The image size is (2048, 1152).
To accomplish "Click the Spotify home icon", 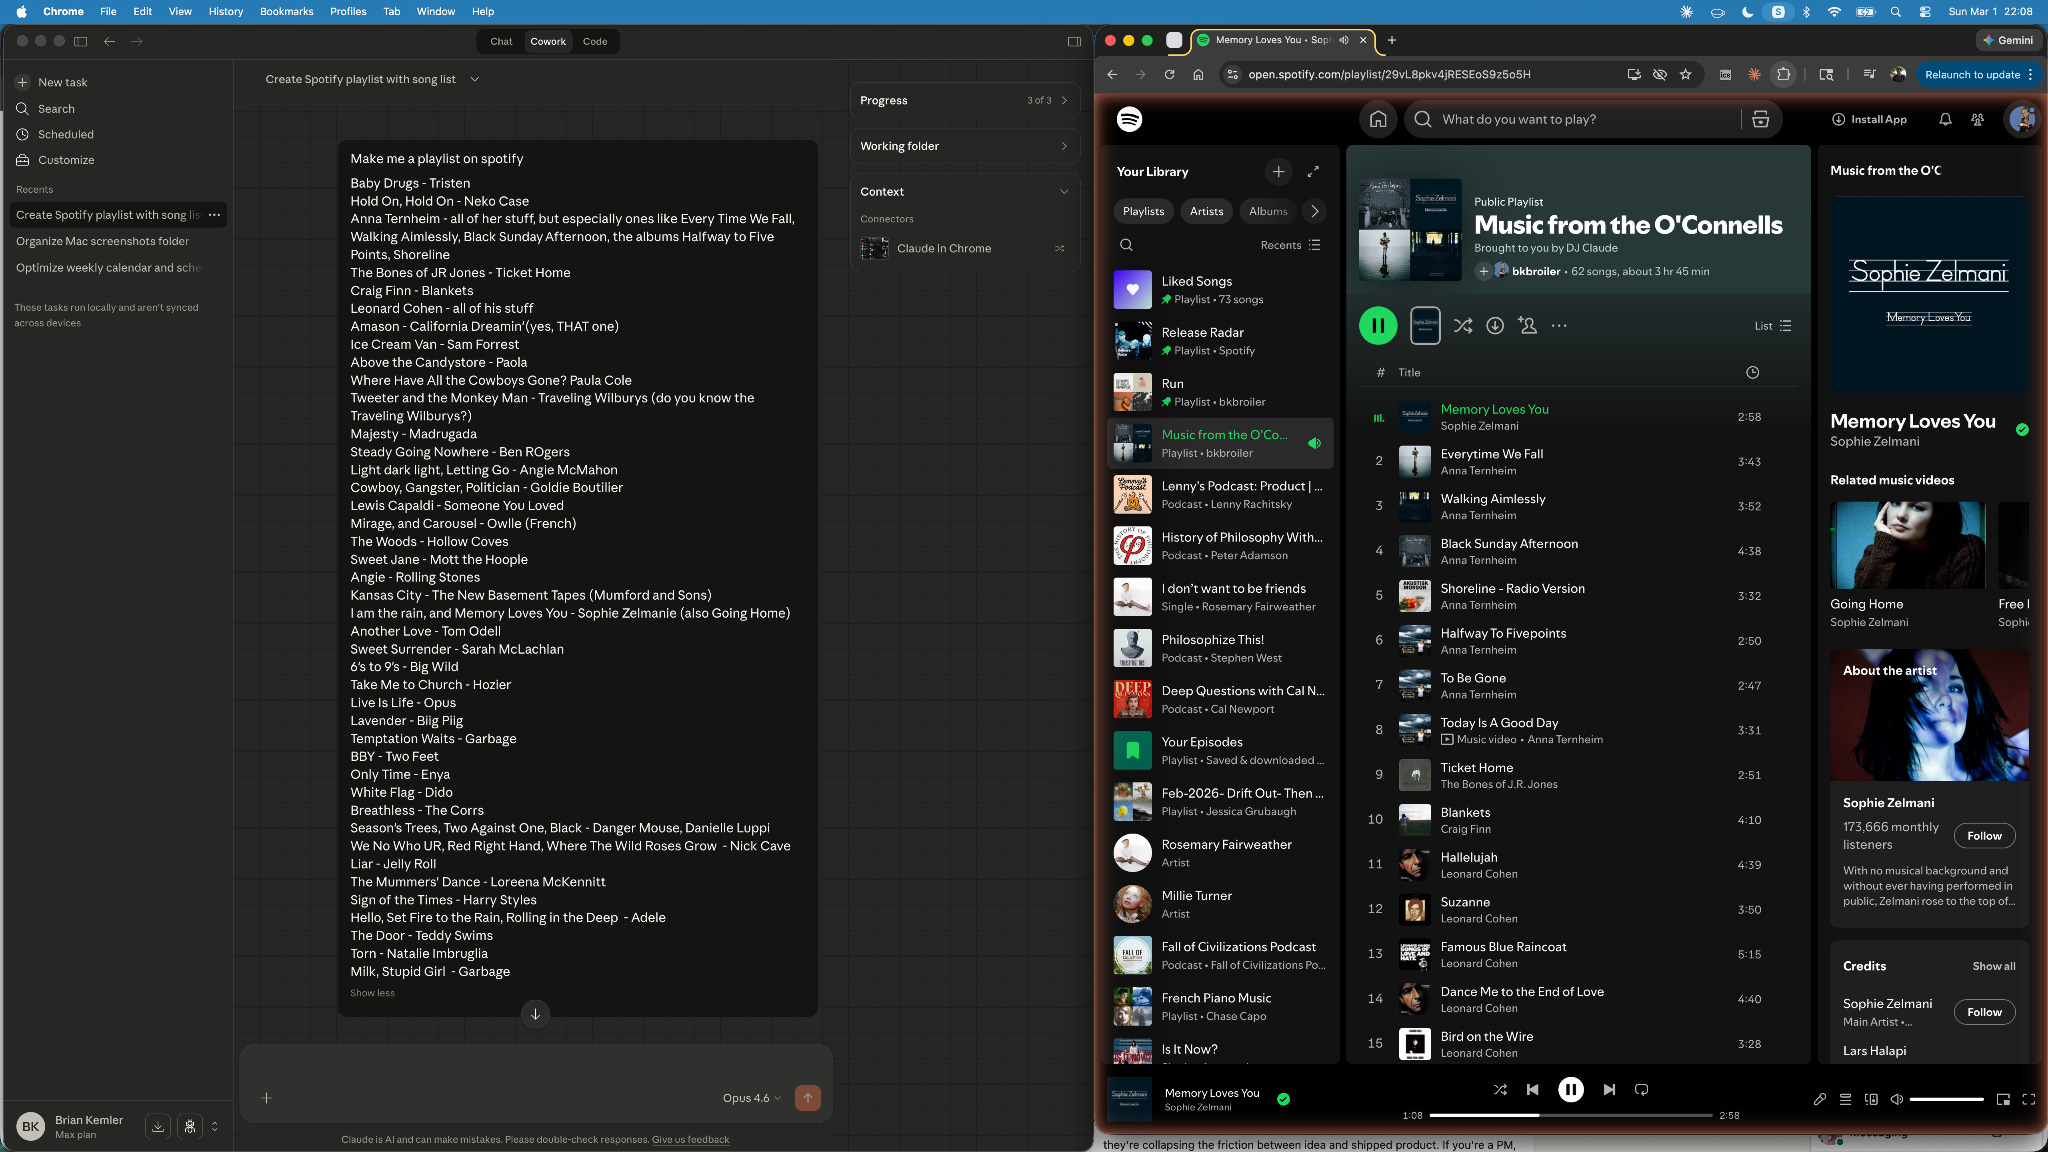I will pyautogui.click(x=1378, y=120).
